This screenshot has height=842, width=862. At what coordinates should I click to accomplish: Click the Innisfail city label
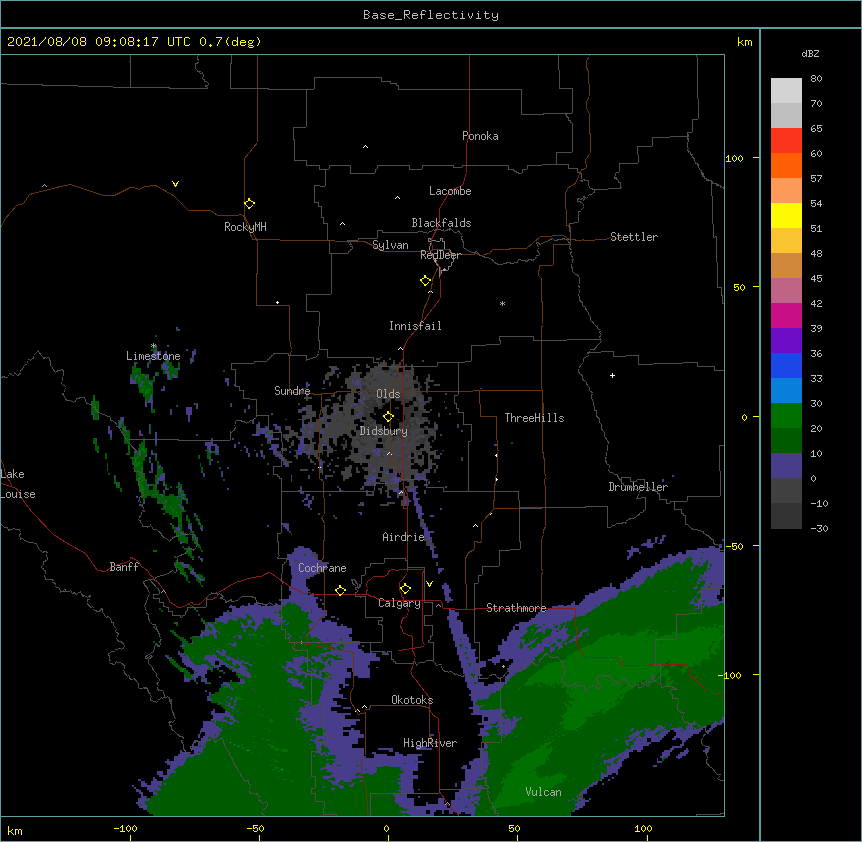point(415,326)
